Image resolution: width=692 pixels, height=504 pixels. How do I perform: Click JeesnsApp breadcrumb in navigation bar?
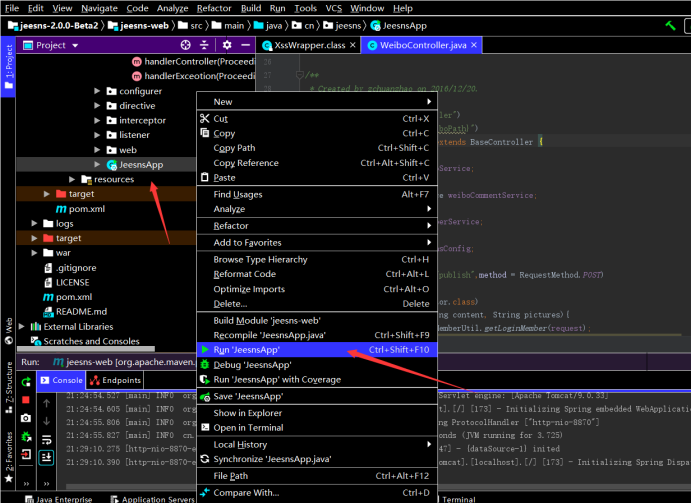pyautogui.click(x=399, y=26)
